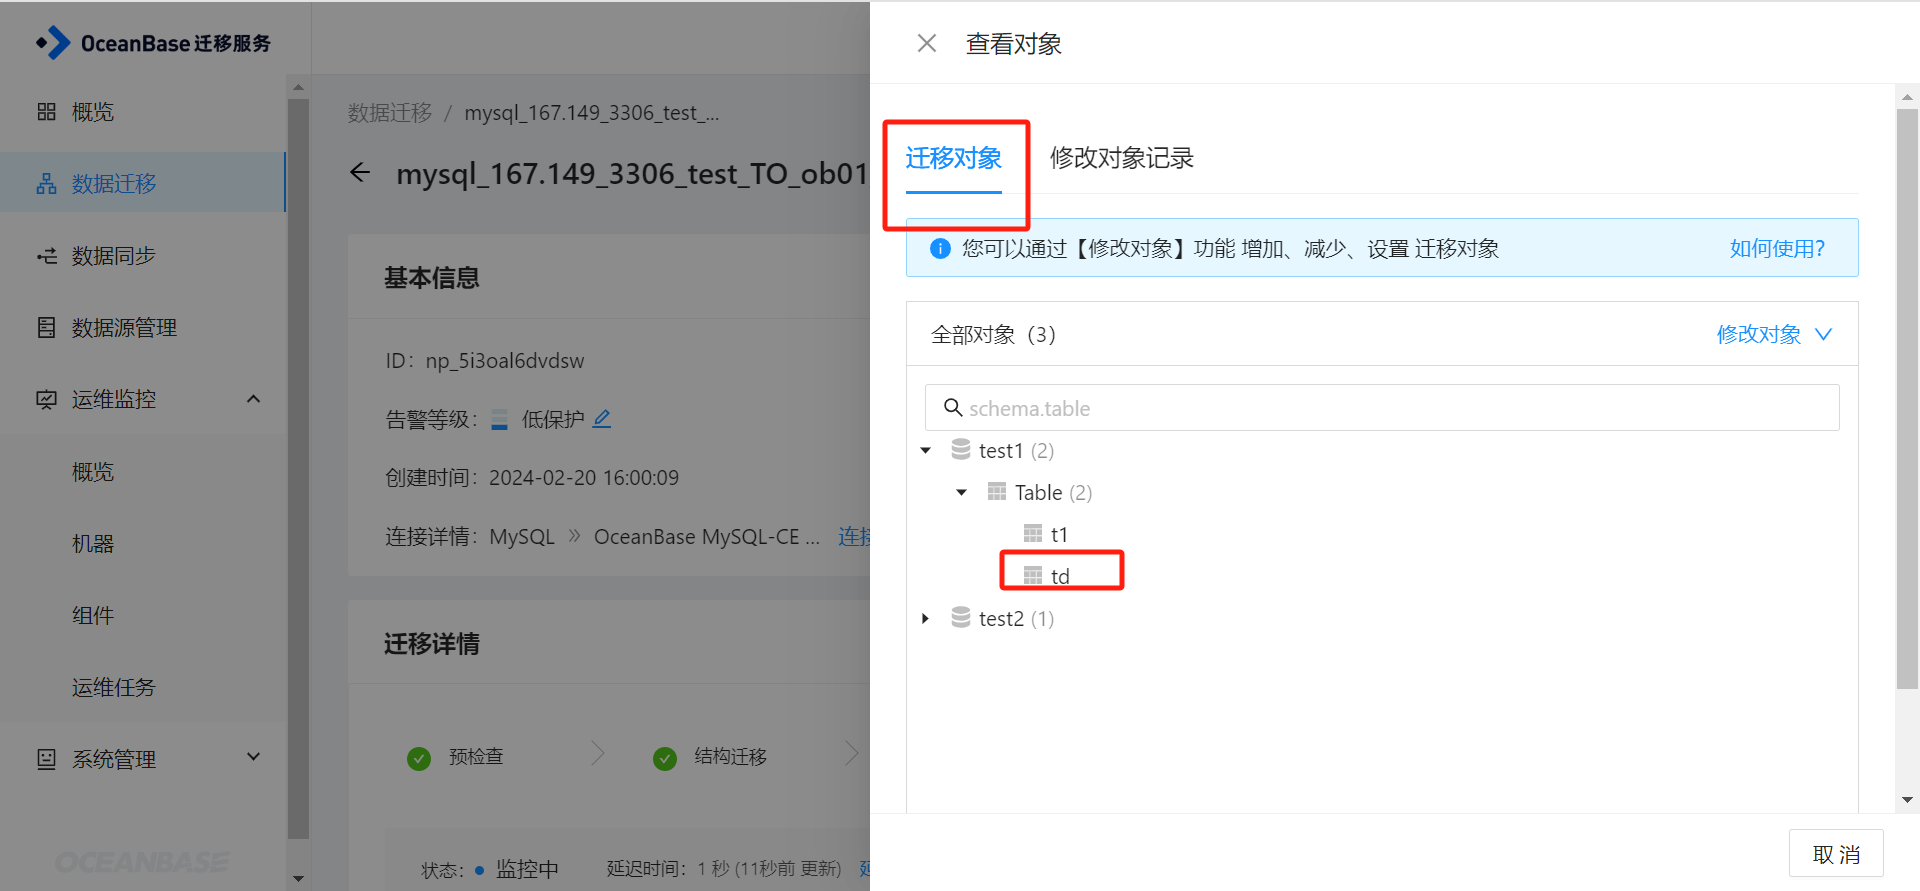Click the test2 database icon
Viewport: 1920px width, 891px height.
961,617
